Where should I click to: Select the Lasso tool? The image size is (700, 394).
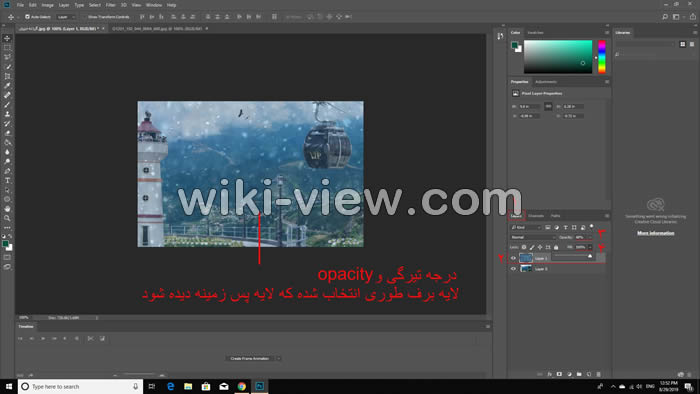coord(7,57)
